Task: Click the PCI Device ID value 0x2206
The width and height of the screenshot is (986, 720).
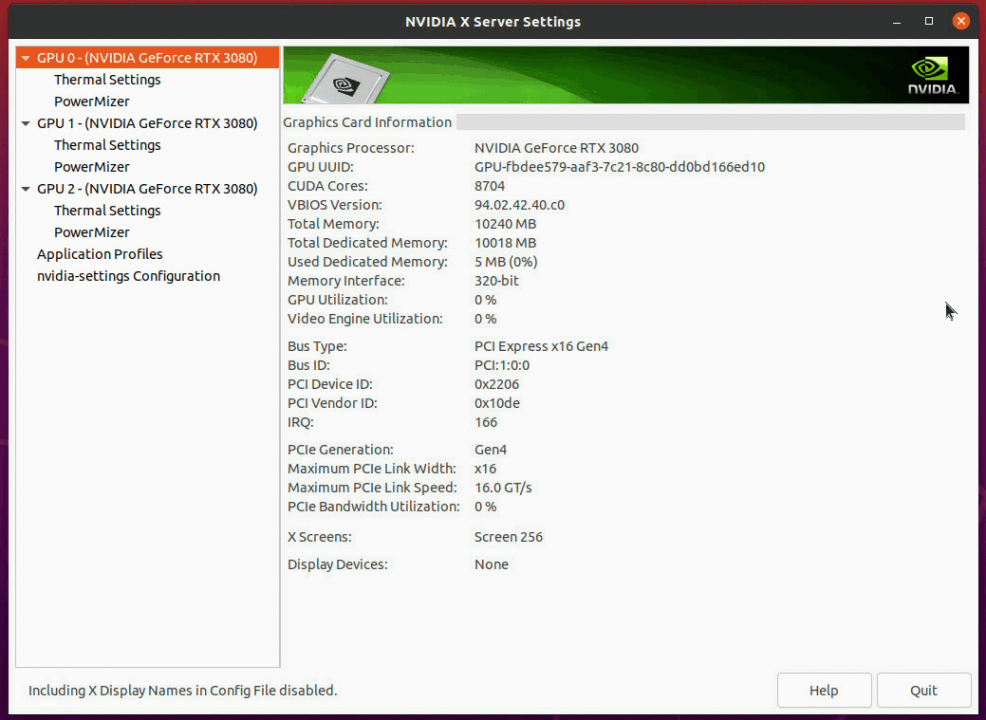Action: (x=497, y=384)
